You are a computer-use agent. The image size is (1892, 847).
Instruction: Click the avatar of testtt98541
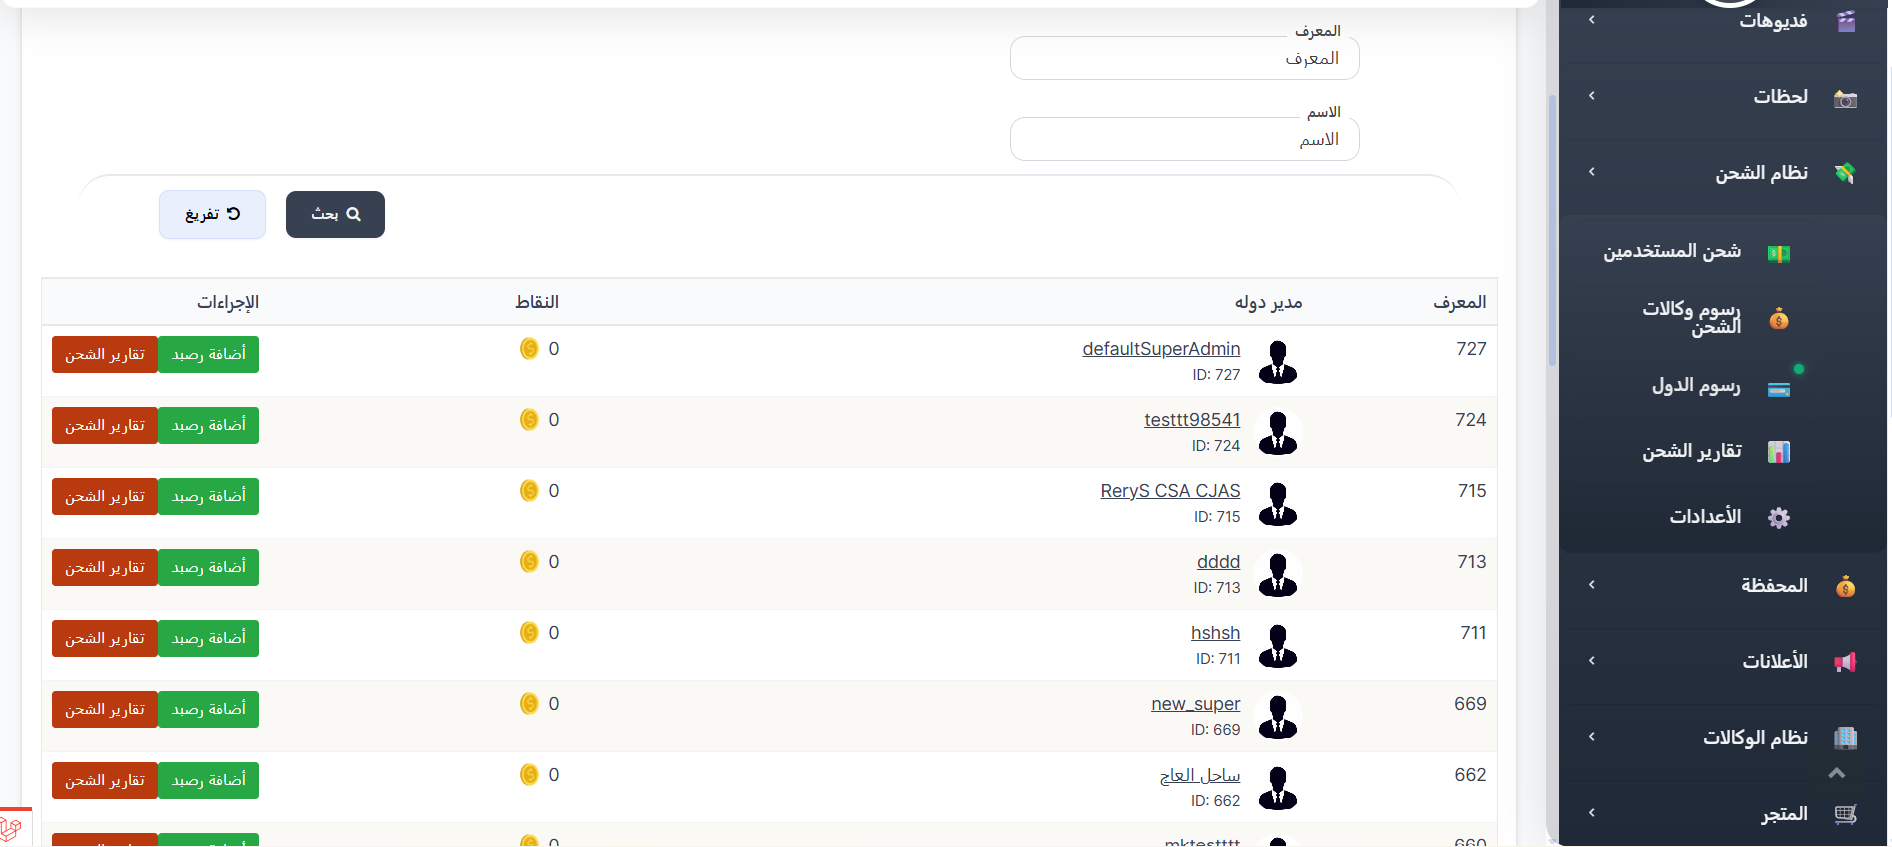[x=1278, y=432]
